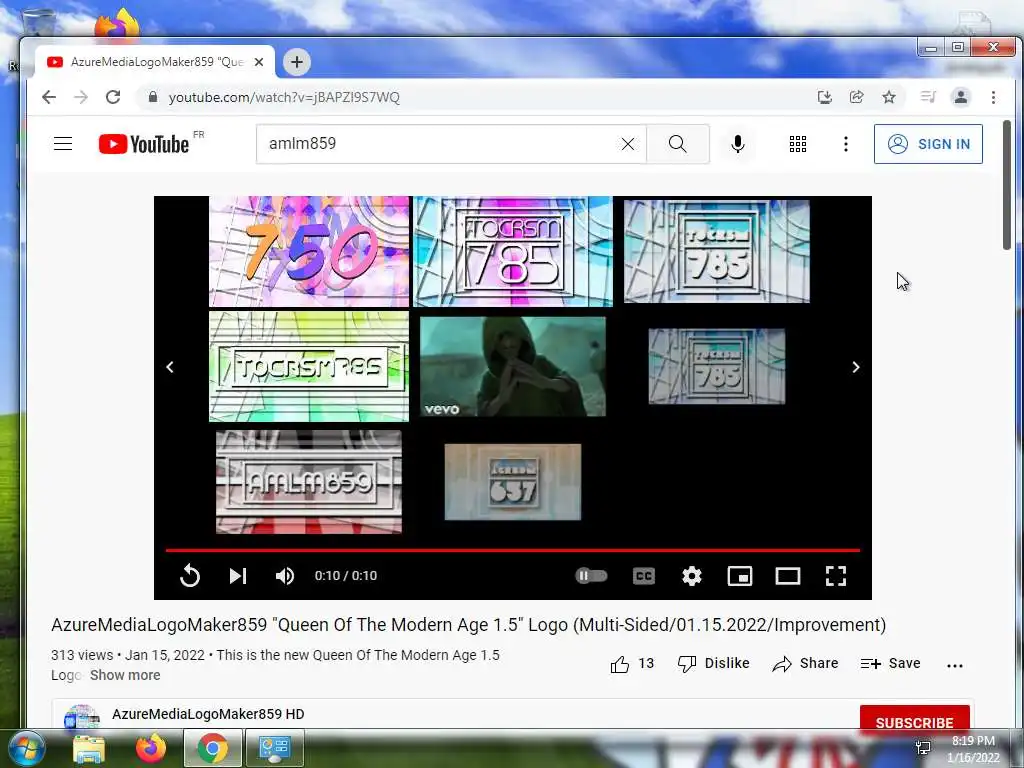
Task: Click the Dislike button
Action: 713,664
